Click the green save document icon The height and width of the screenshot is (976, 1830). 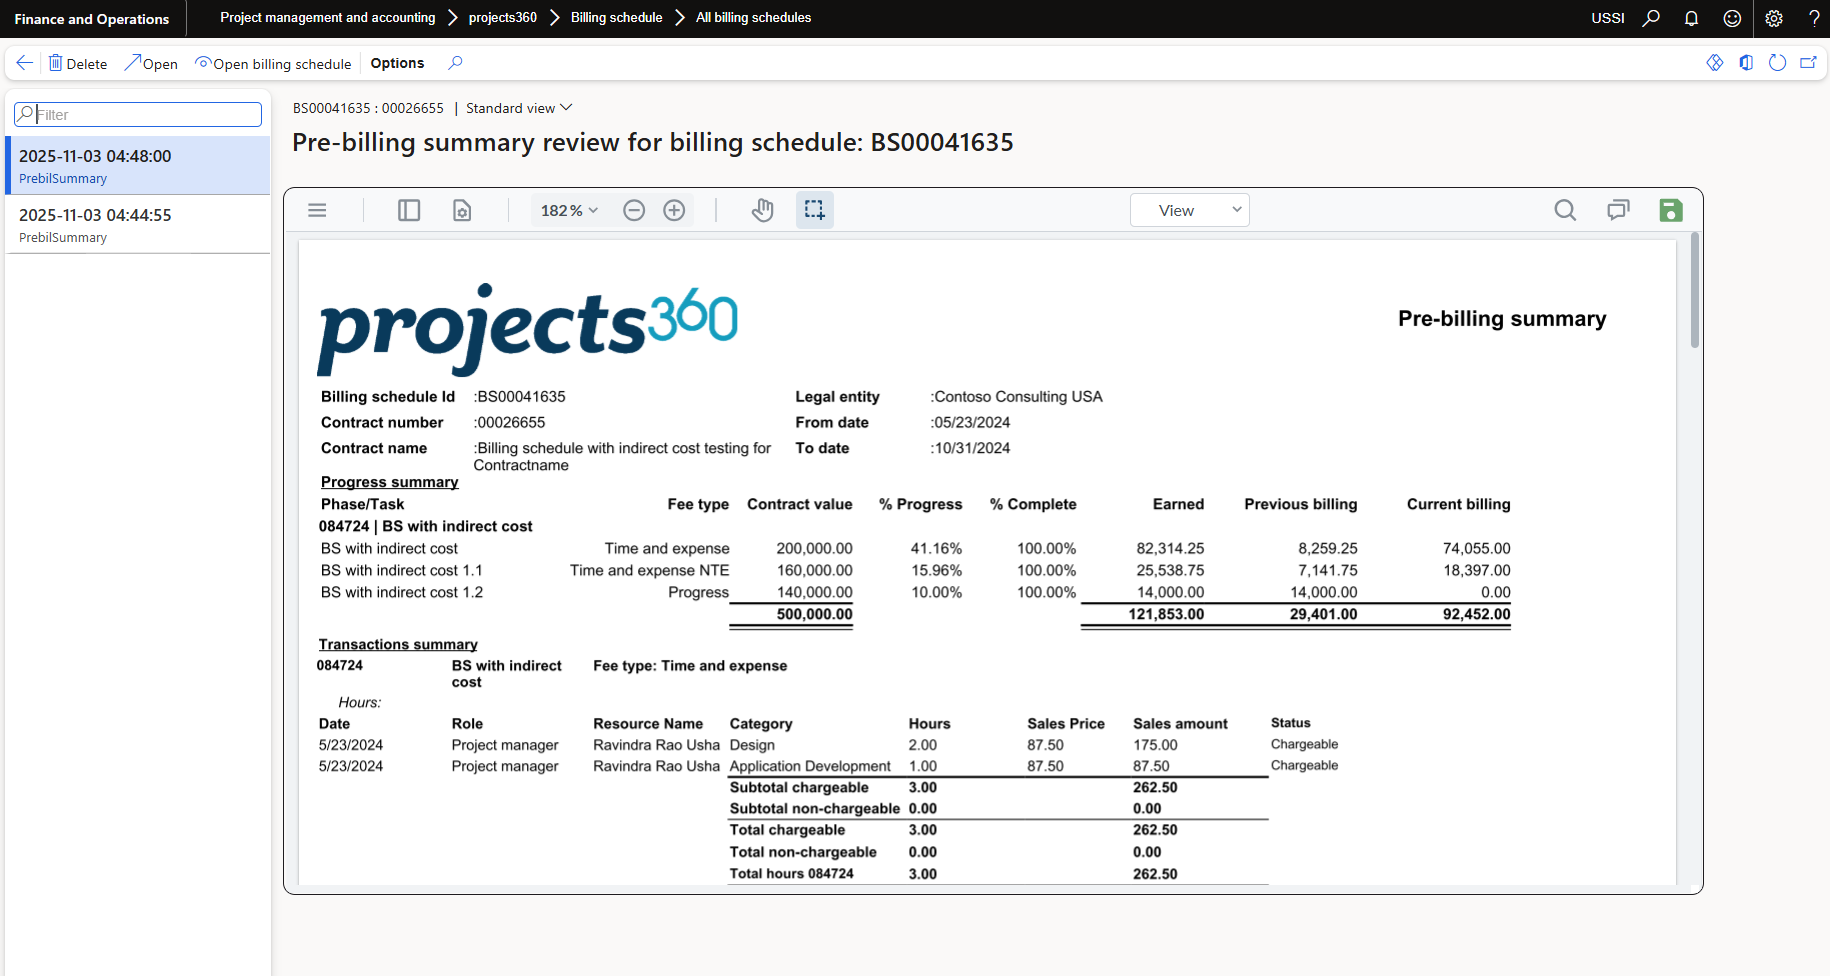[1670, 210]
